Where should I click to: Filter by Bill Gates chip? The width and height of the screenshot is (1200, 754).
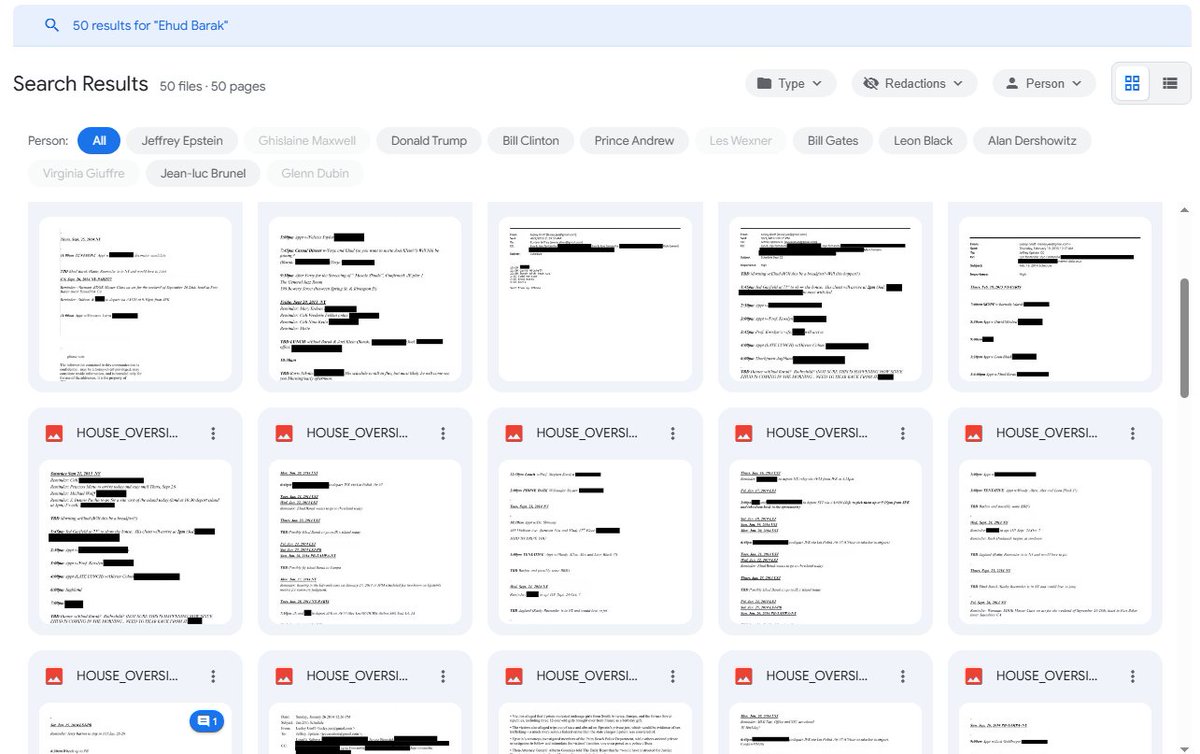click(833, 141)
